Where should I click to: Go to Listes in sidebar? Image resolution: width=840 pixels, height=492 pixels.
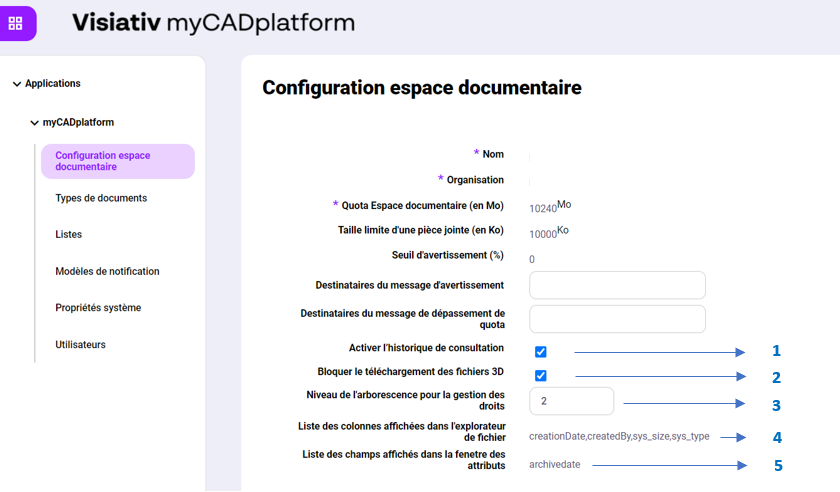click(69, 235)
